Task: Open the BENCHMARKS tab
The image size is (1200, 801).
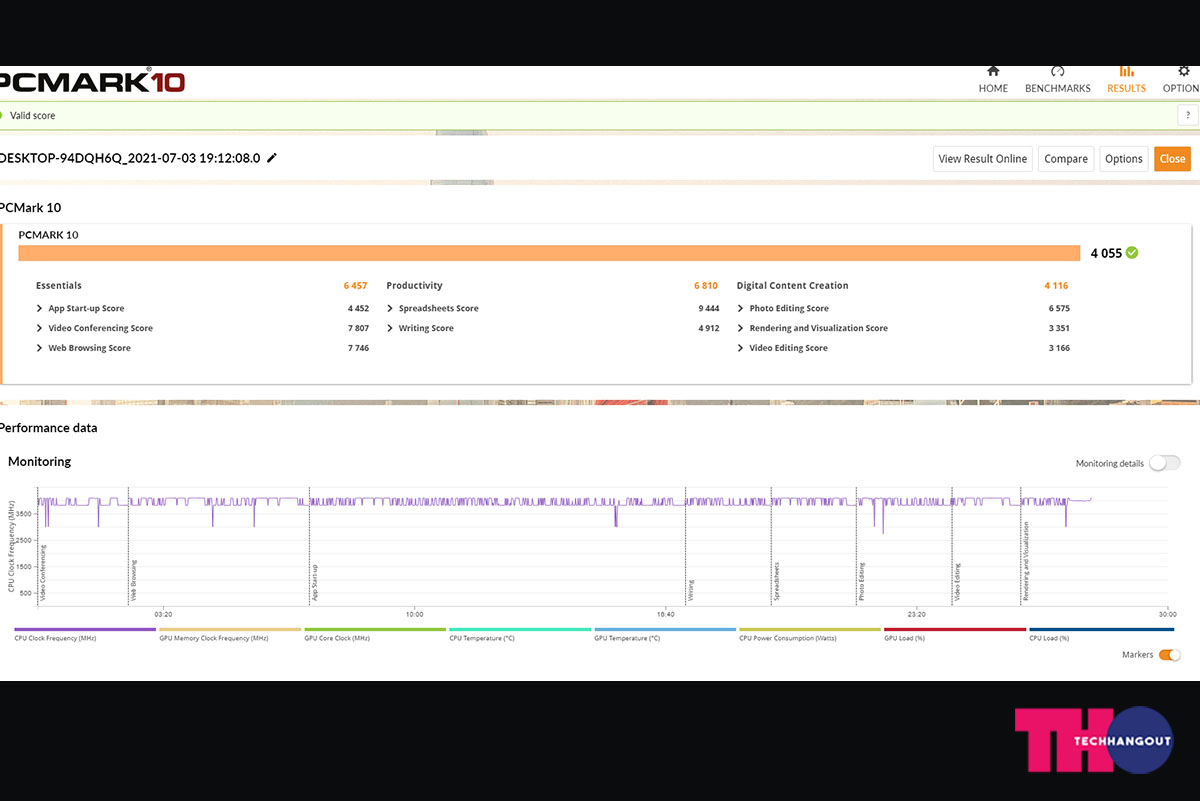Action: pyautogui.click(x=1058, y=80)
